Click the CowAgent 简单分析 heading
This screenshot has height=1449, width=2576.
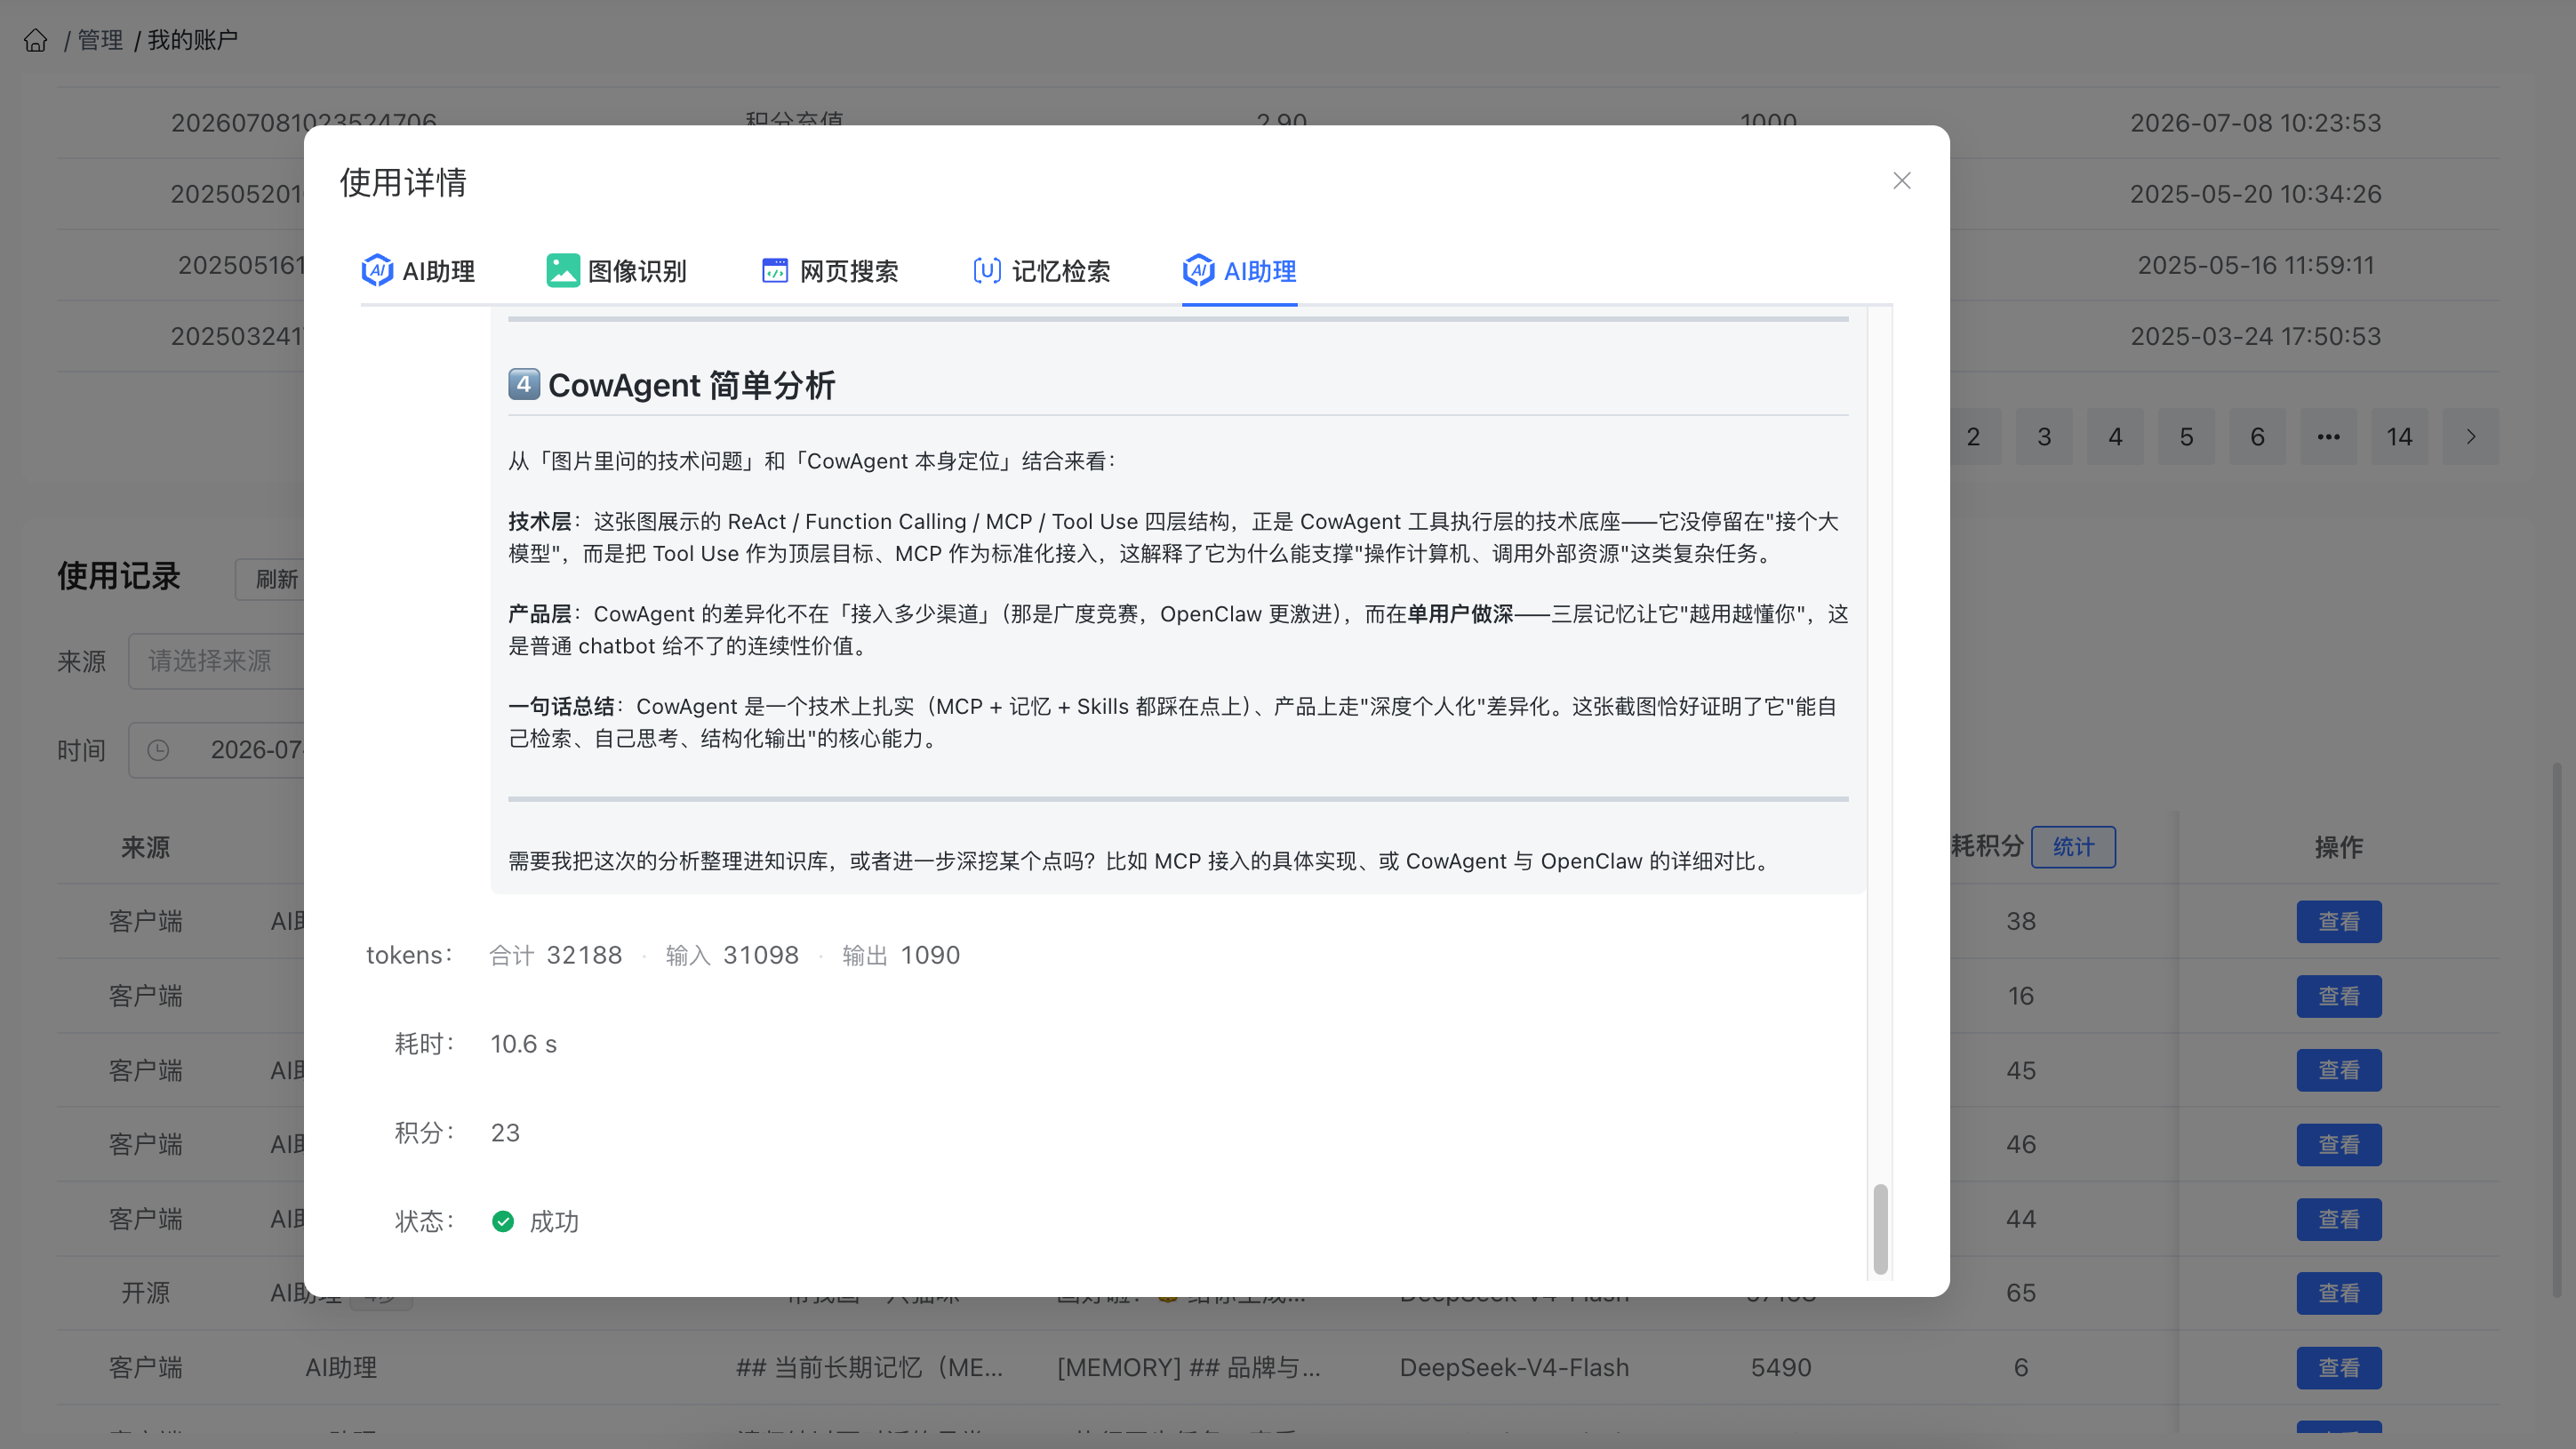coord(691,385)
